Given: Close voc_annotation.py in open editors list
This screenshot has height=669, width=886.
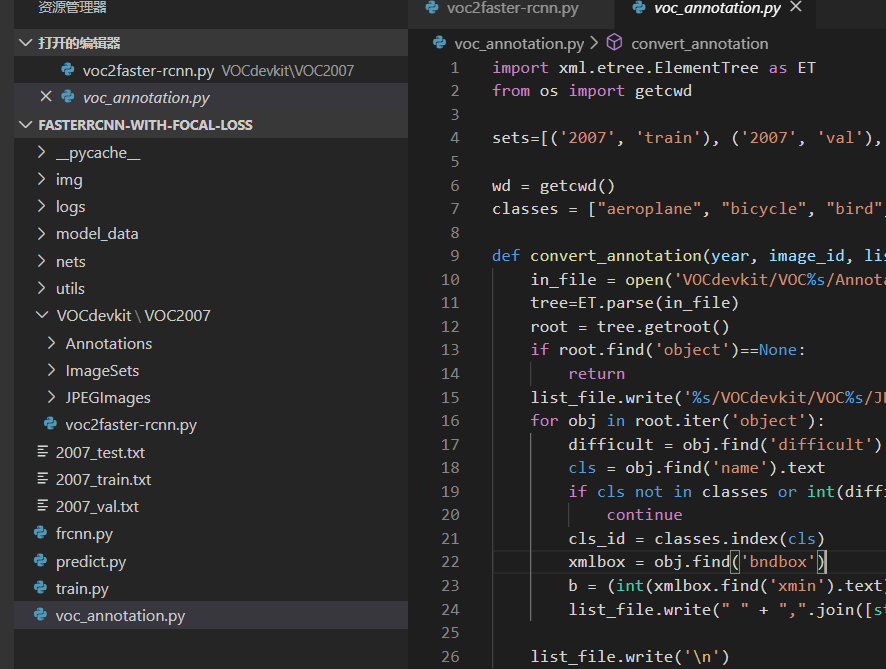Looking at the screenshot, I should (46, 97).
